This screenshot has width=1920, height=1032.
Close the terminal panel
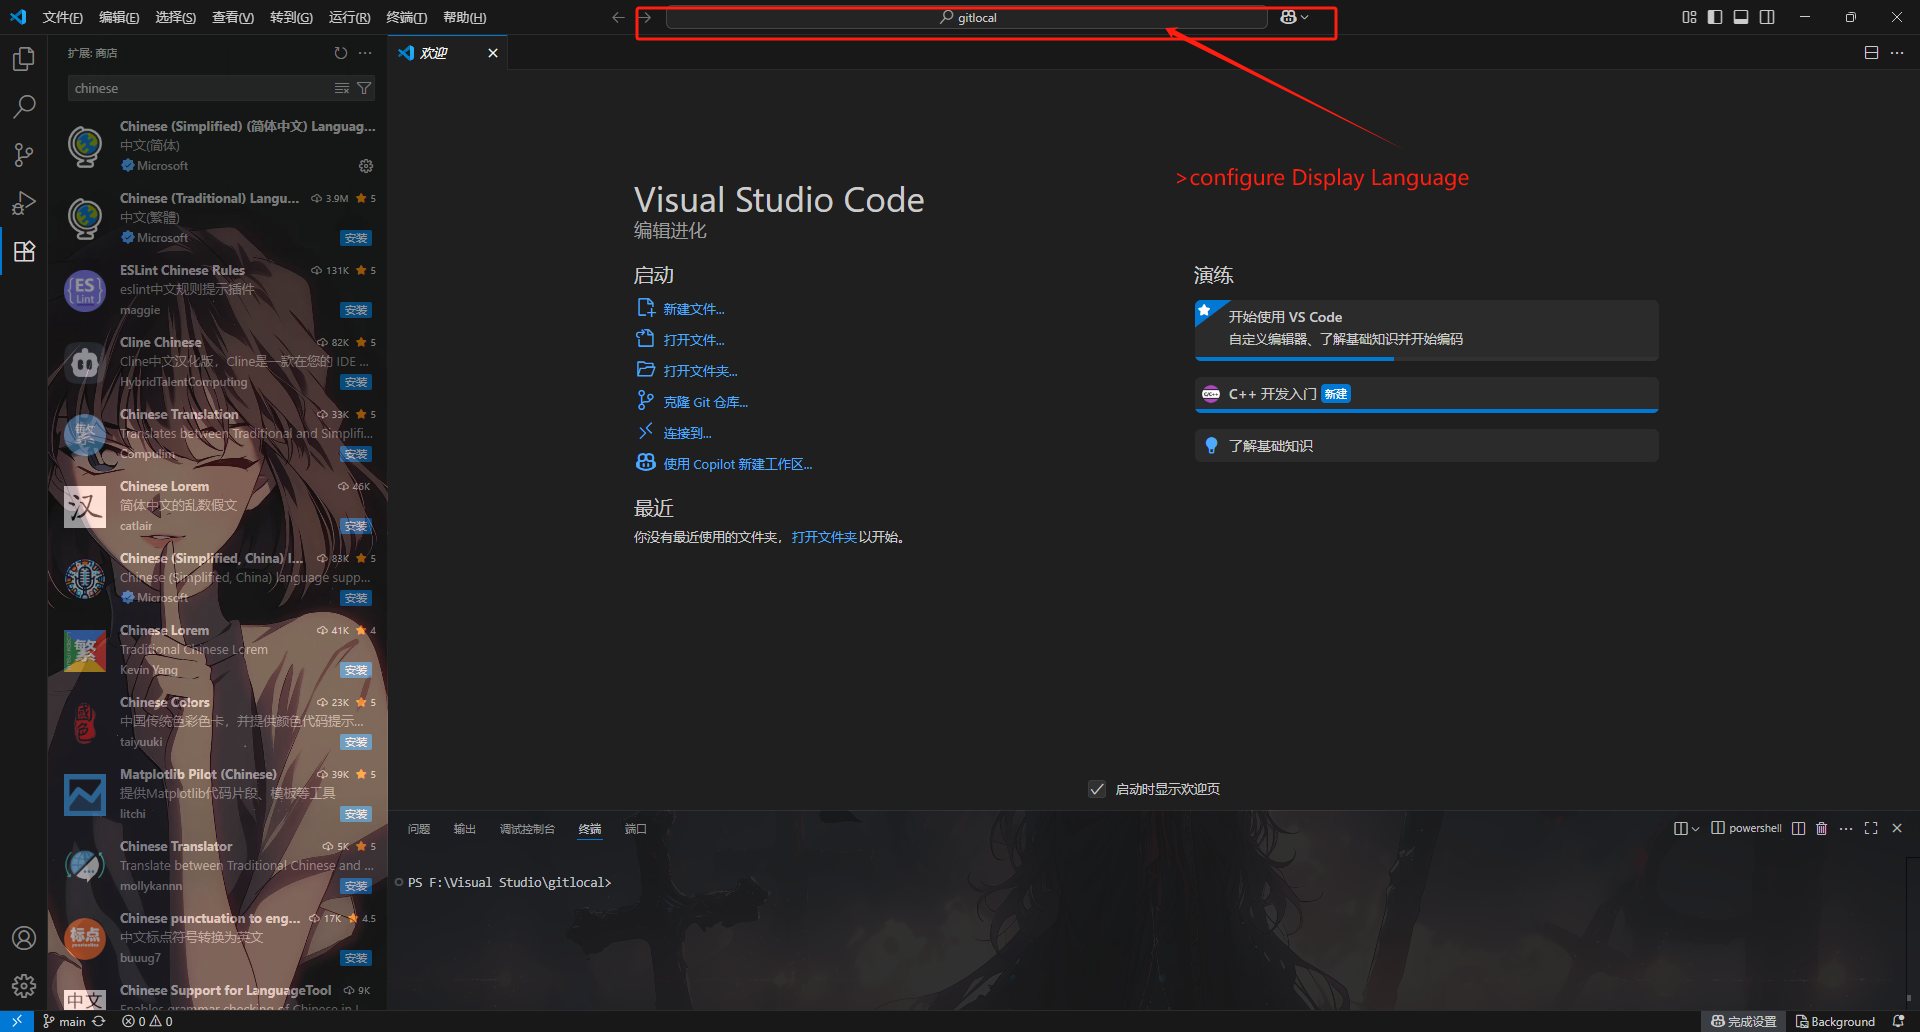pos(1897,828)
